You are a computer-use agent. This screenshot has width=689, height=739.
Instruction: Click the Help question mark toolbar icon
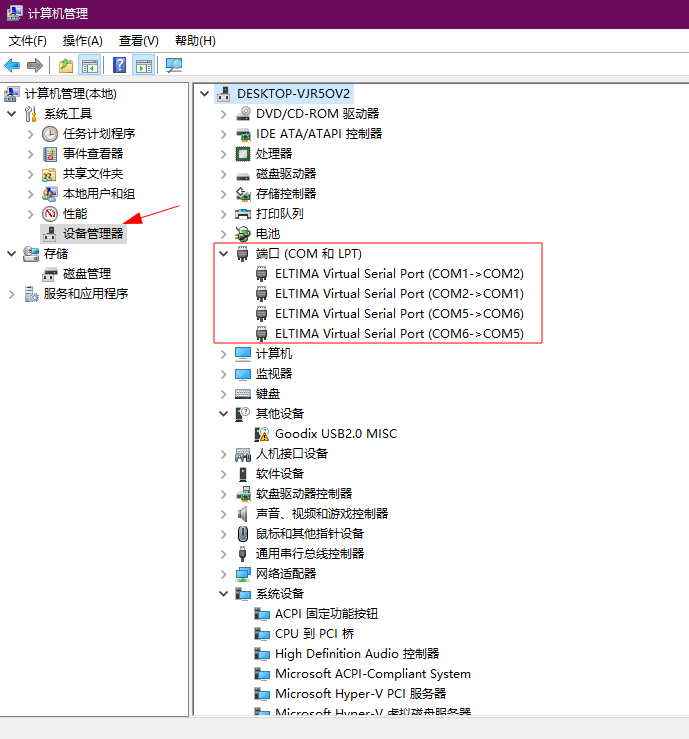point(119,66)
